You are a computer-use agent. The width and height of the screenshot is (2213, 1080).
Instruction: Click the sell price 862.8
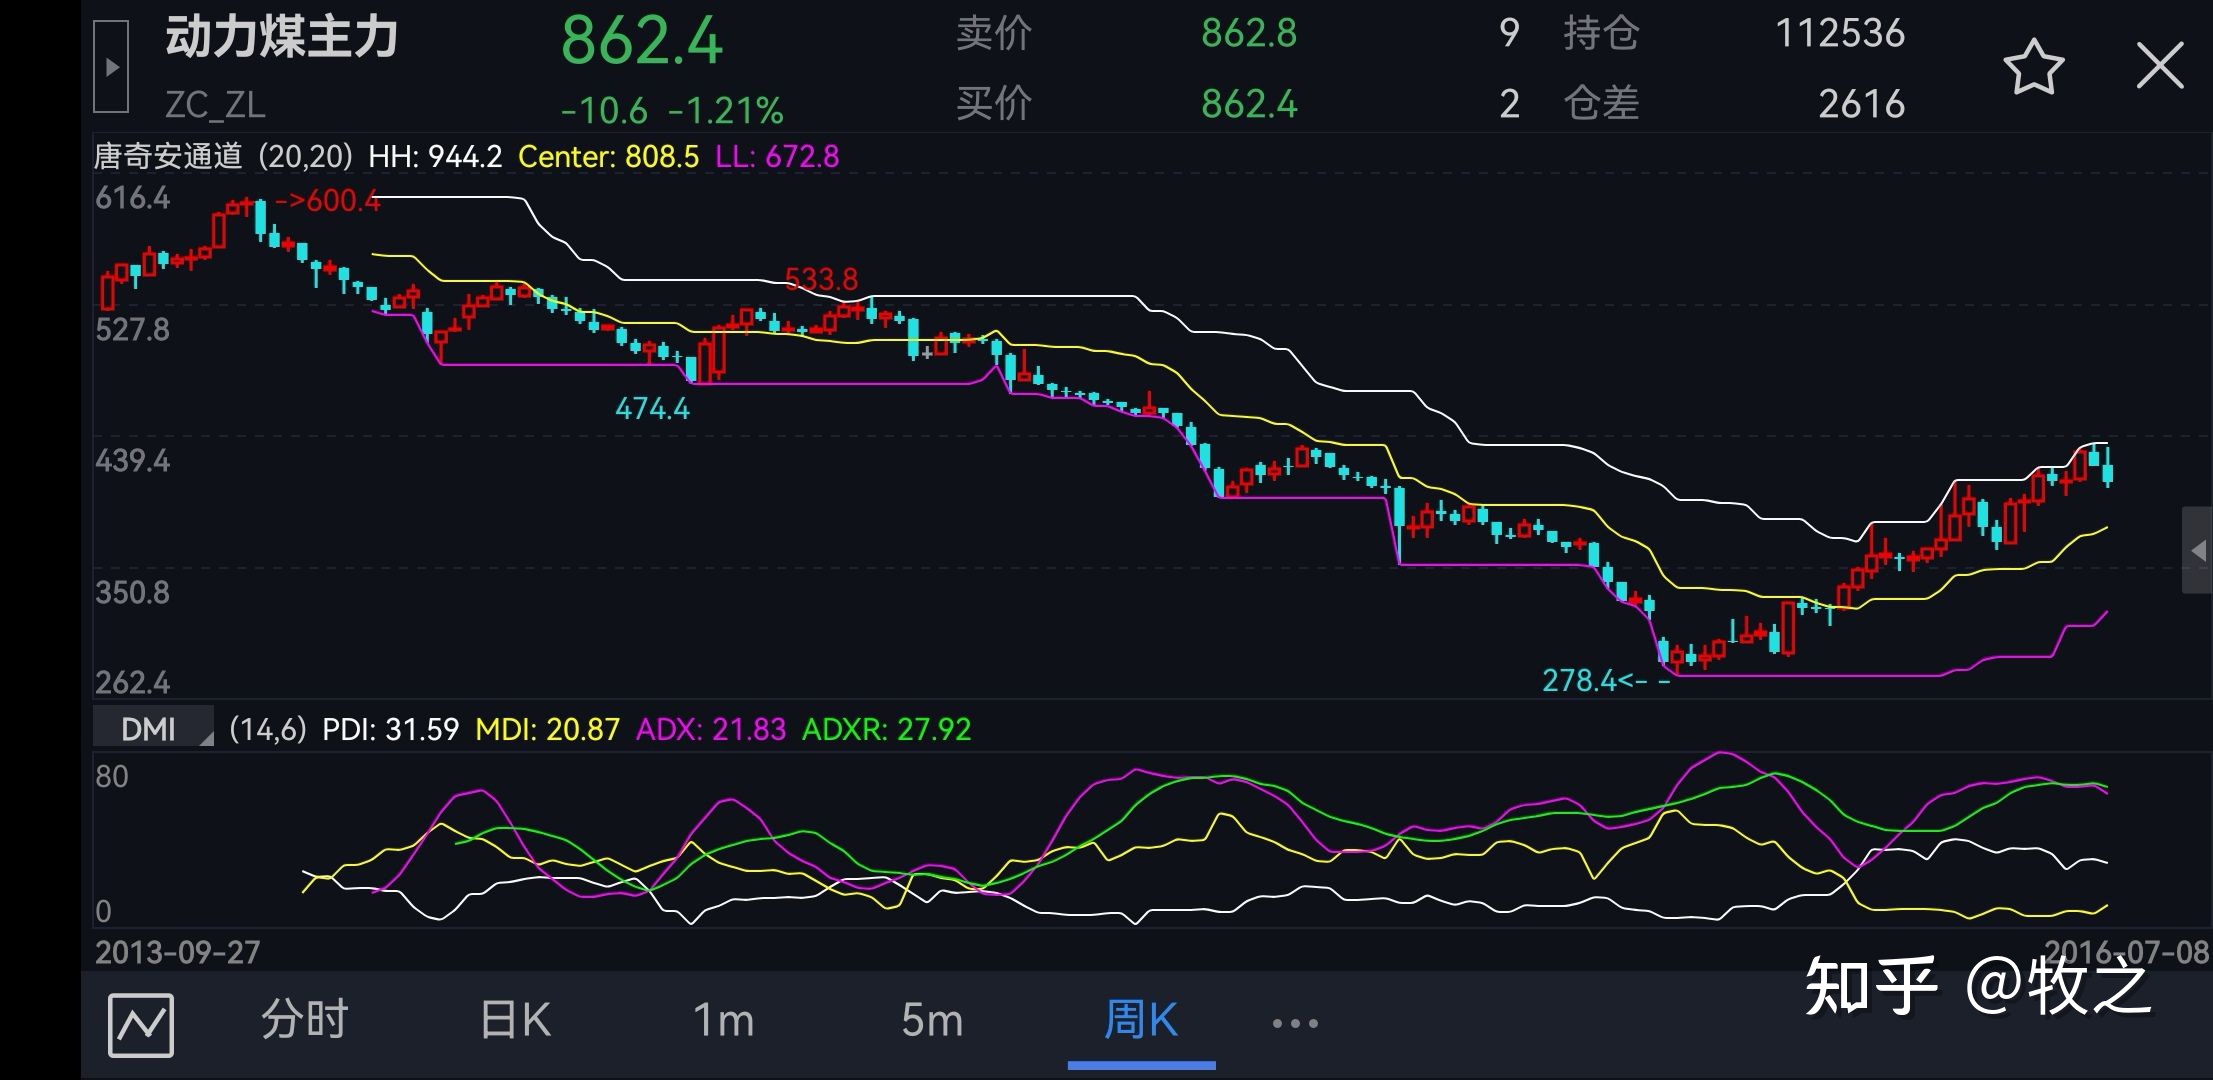coord(1248,33)
